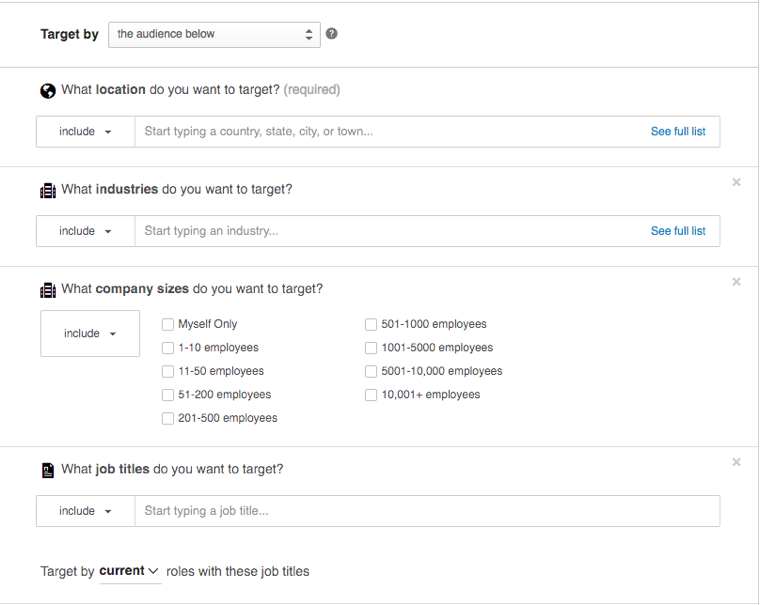Screen dimensions: 760x605
Task: Open the current roles dropdown
Action: click(129, 572)
